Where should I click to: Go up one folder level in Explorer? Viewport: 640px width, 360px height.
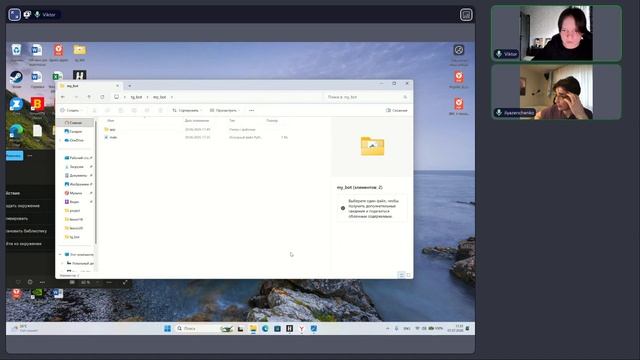click(89, 97)
